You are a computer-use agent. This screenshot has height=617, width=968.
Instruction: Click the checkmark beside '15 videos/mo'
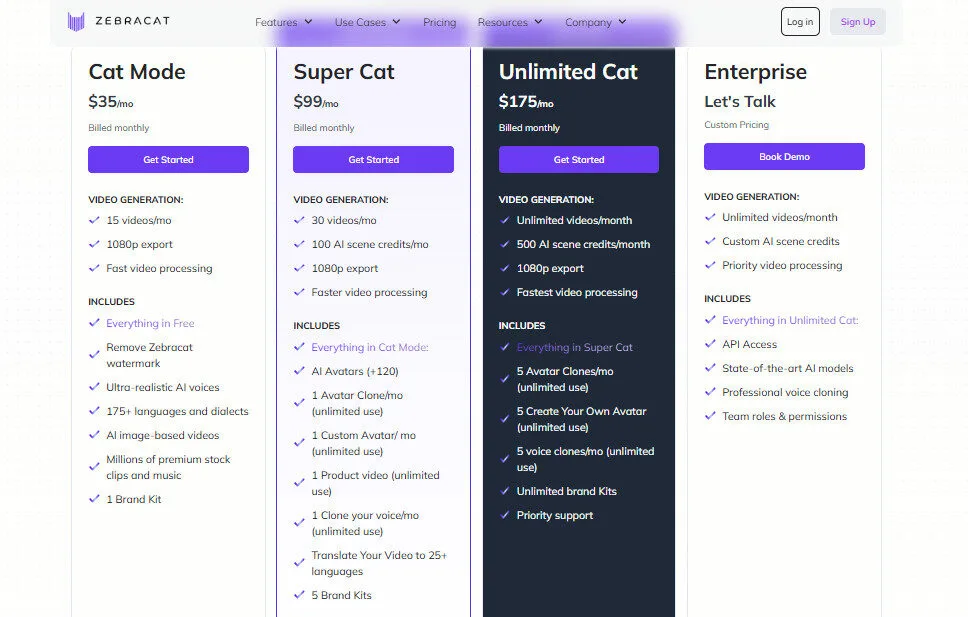tap(96, 220)
